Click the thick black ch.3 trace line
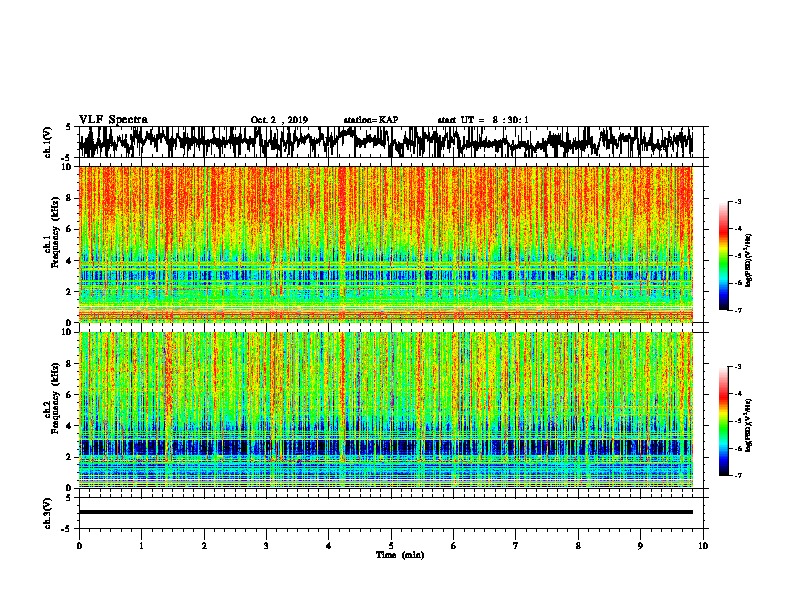Screen dimensions: 792x612 pos(386,512)
